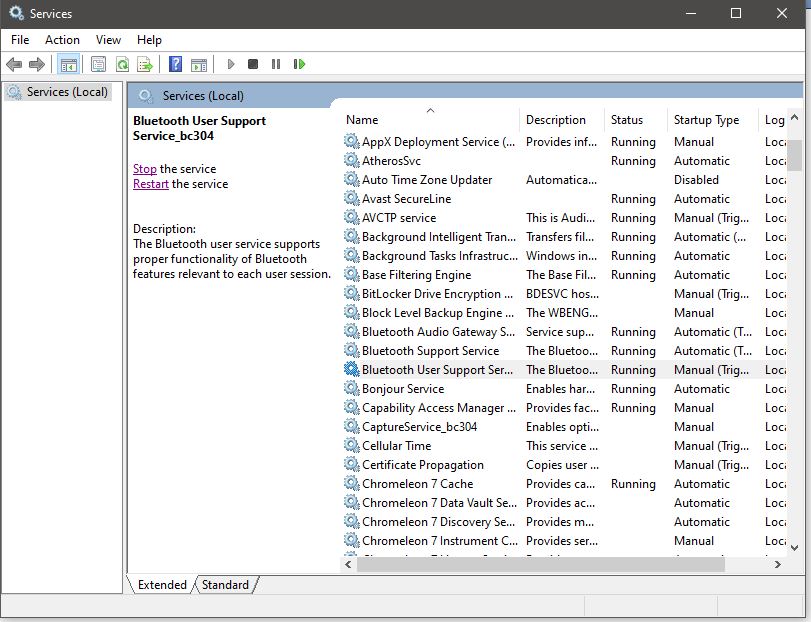The image size is (811, 622).
Task: Select the Background Intelligent Transfer row
Action: [x=564, y=237]
